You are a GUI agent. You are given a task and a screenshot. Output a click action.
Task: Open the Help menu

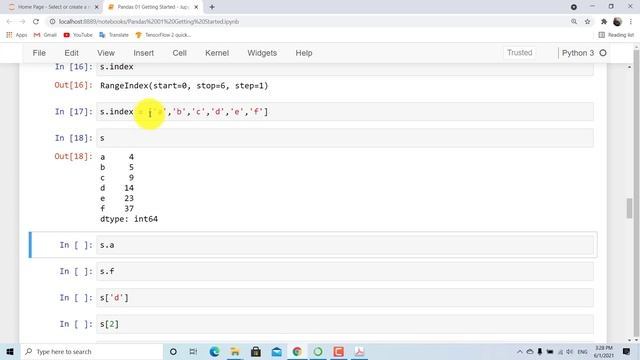(x=304, y=53)
